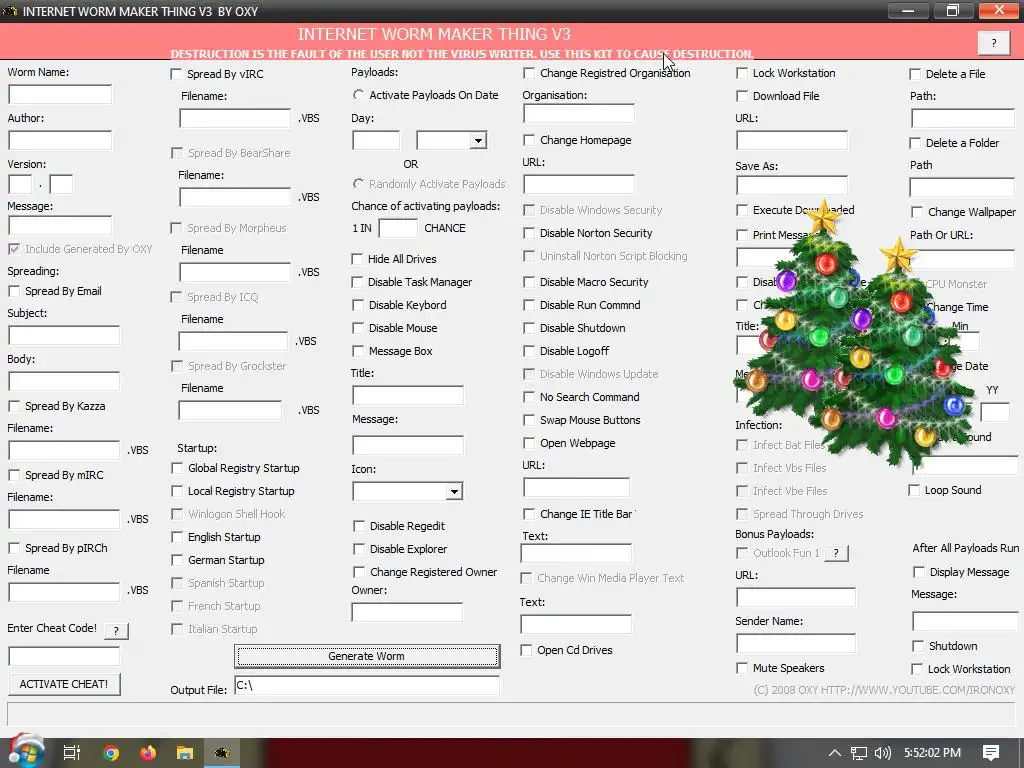Open the volume tray icon
Screen dimensions: 1024x768
(883, 753)
